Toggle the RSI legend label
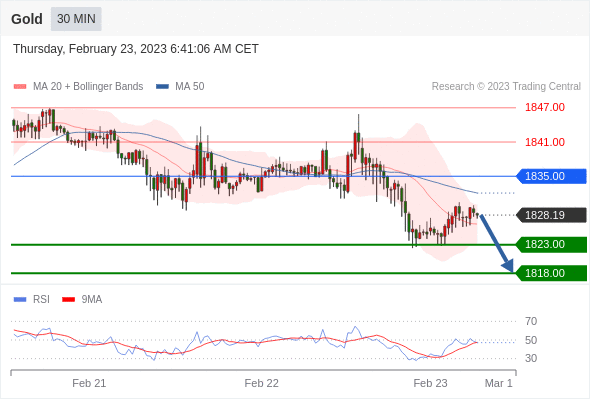590x400 pixels. [x=41, y=300]
